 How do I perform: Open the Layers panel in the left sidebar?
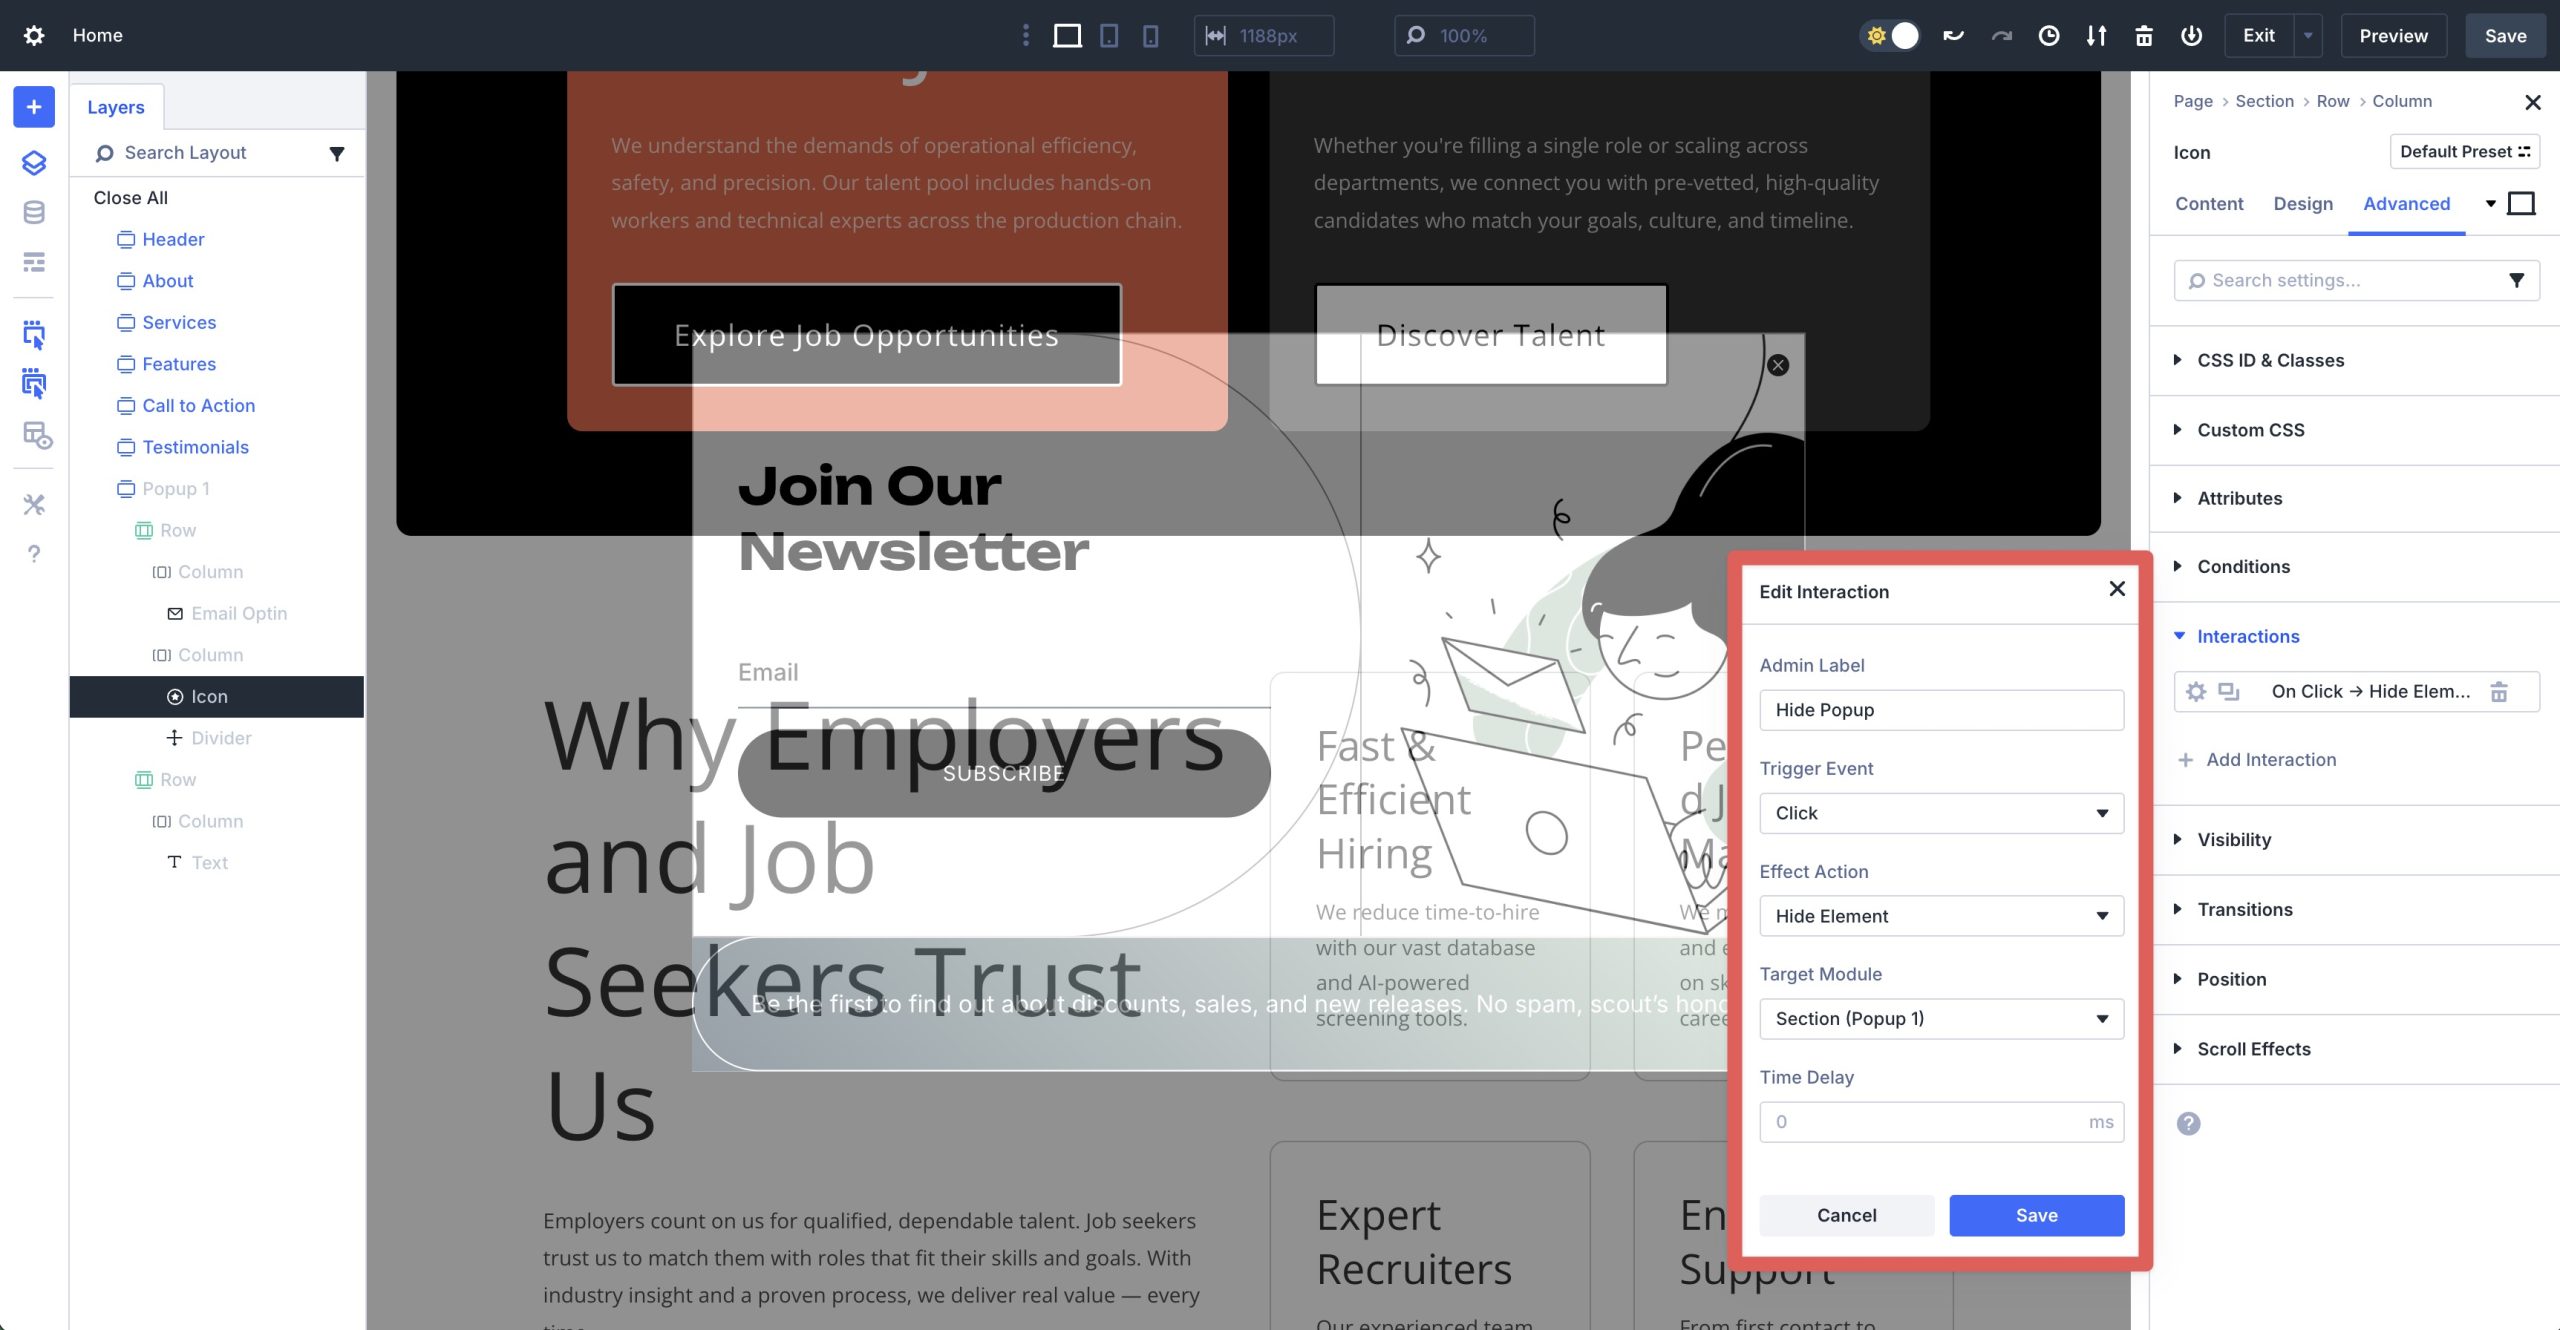[34, 163]
